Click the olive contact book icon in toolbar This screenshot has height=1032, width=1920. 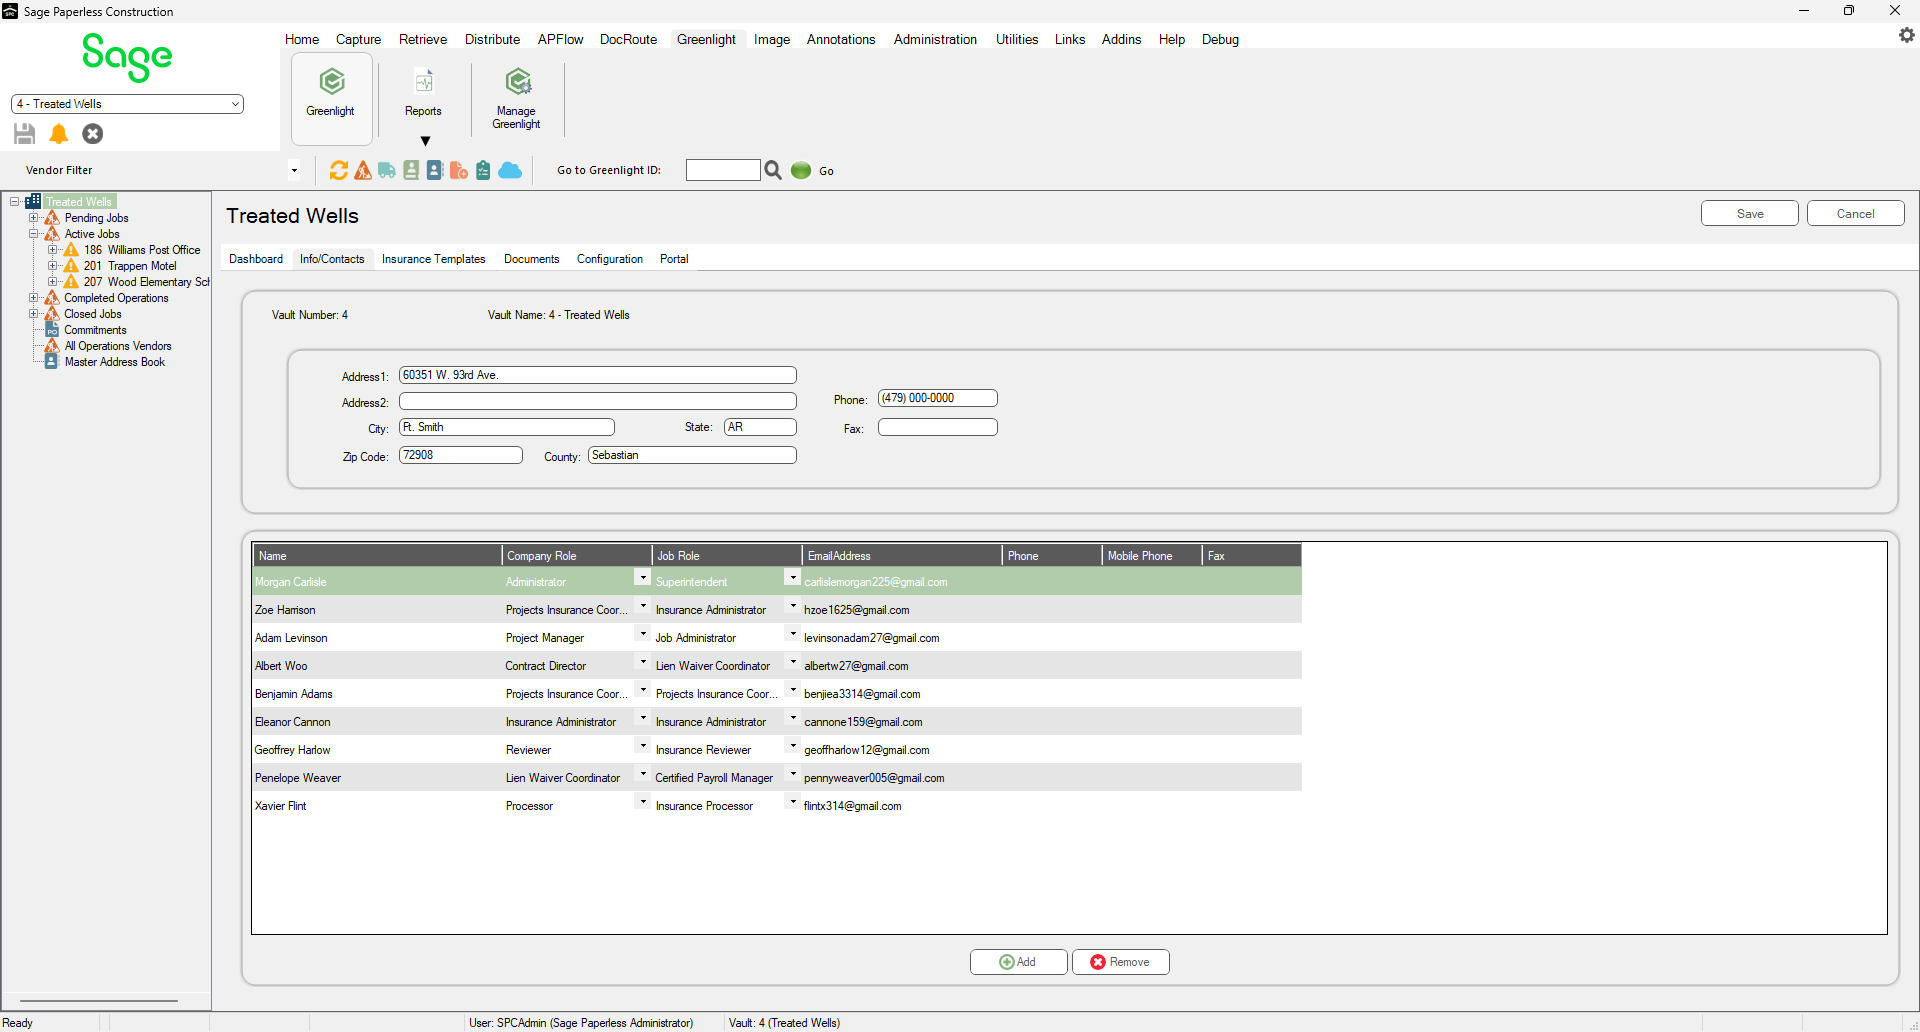pyautogui.click(x=411, y=171)
